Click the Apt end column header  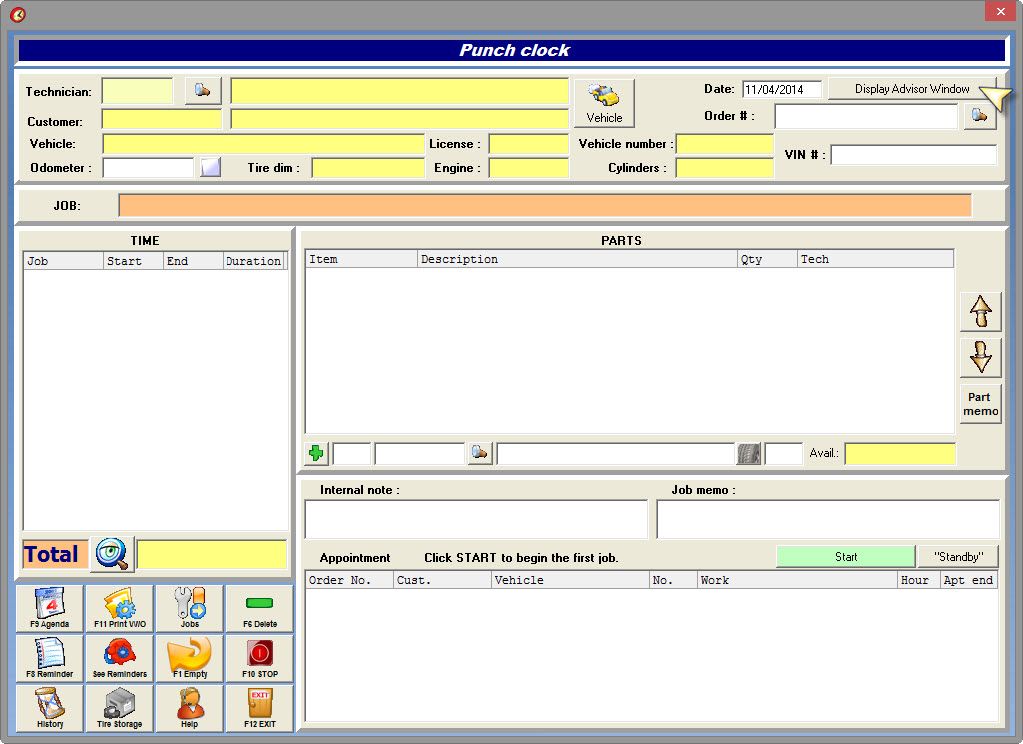tap(969, 580)
